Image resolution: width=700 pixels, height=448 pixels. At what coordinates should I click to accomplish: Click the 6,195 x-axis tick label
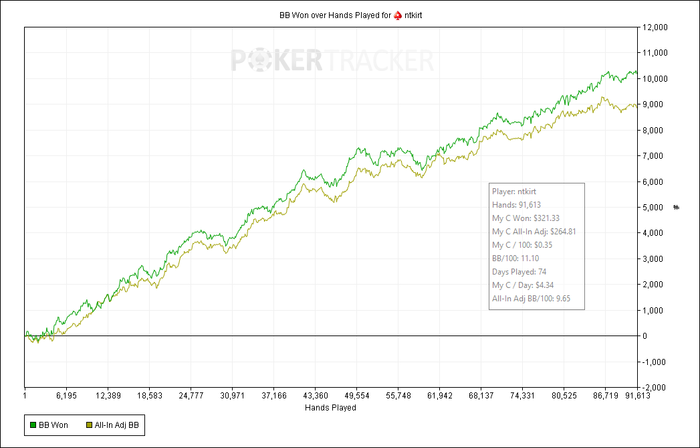coord(67,395)
